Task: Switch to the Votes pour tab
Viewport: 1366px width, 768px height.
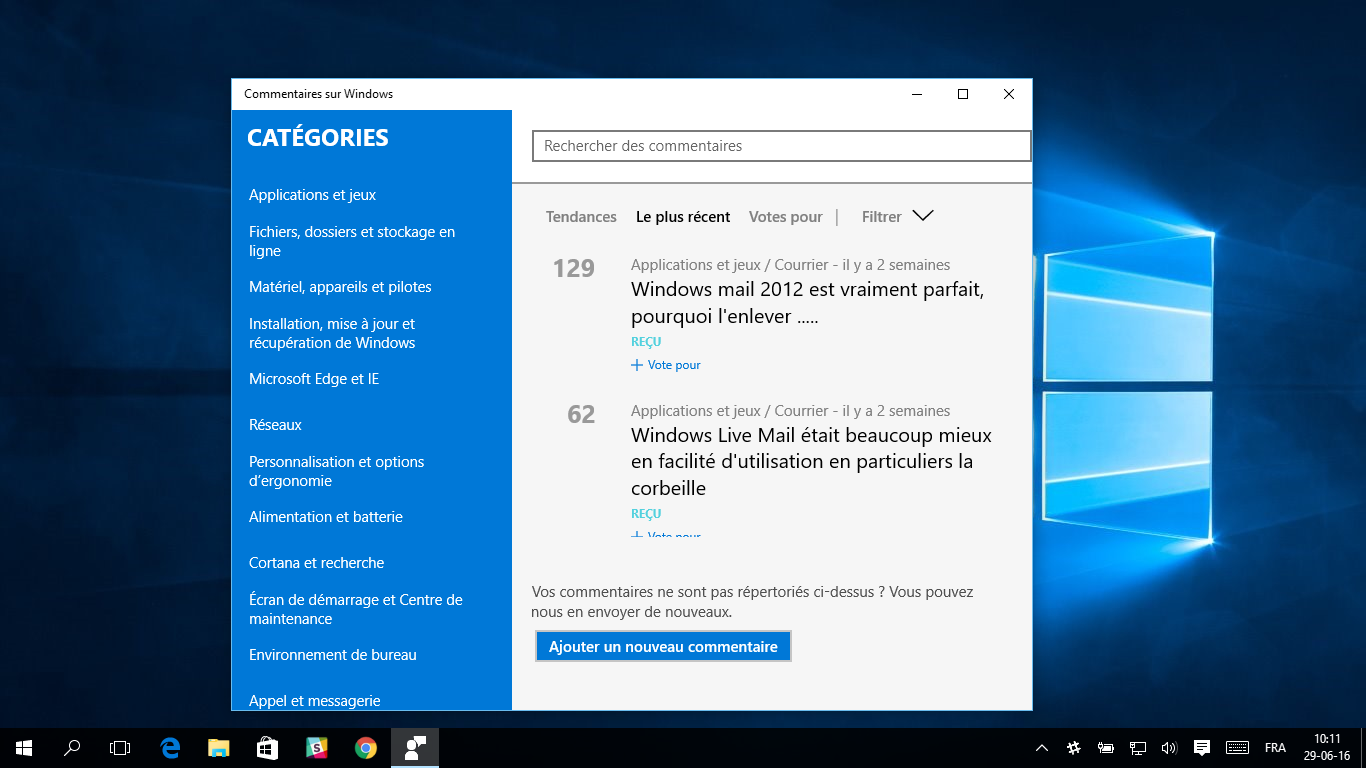Action: (786, 217)
